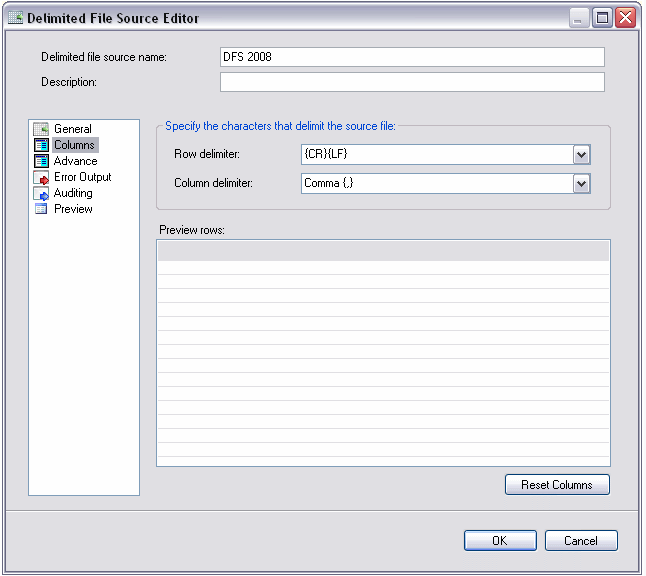Viewport: 646px width, 576px height.
Task: Click the Error Output red arrow icon
Action: pos(41,177)
